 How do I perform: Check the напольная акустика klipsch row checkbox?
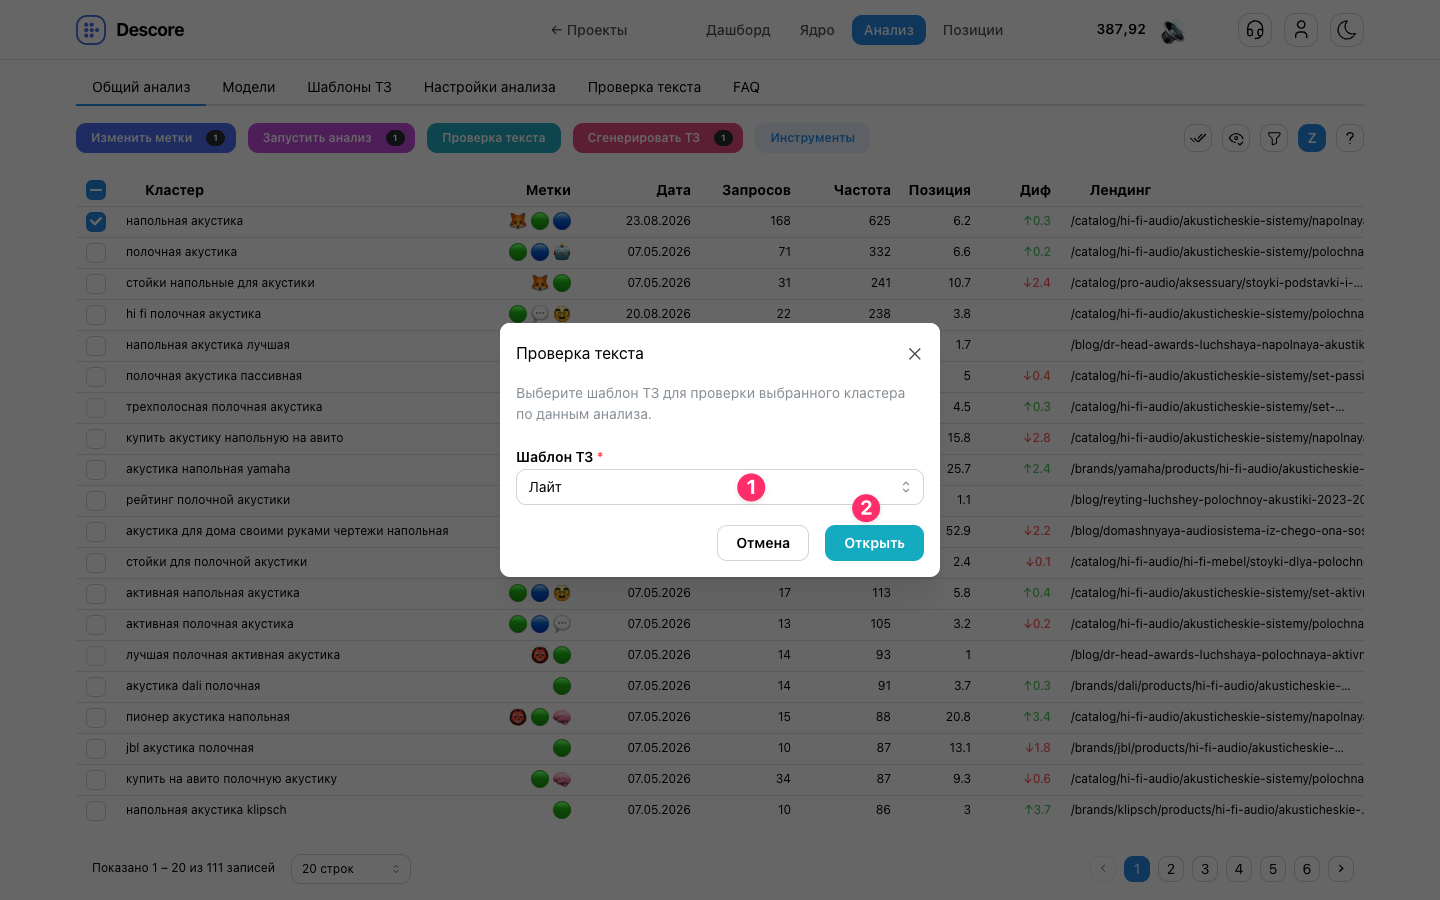[96, 810]
